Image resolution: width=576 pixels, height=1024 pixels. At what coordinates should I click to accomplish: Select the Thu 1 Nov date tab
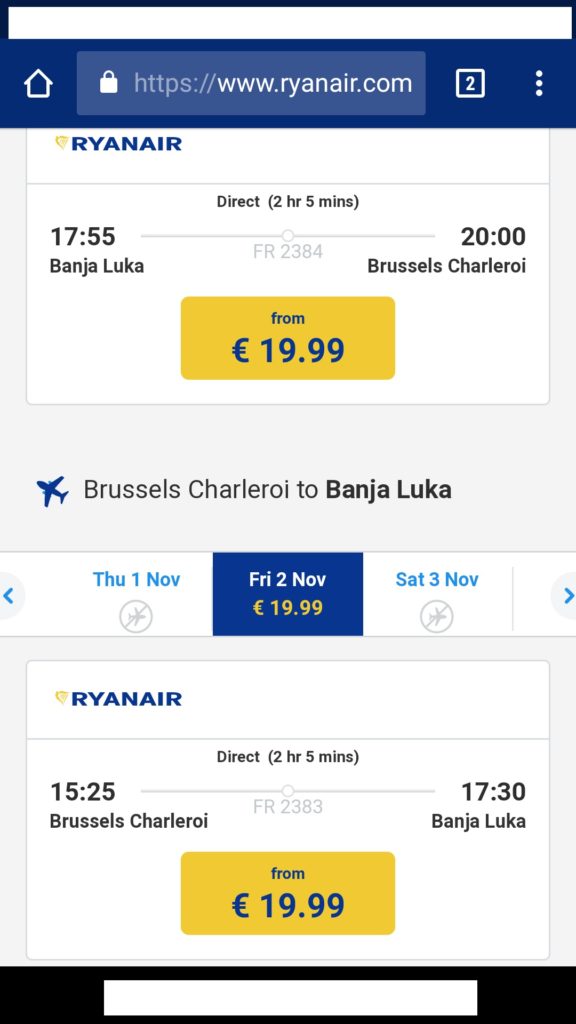tap(136, 594)
